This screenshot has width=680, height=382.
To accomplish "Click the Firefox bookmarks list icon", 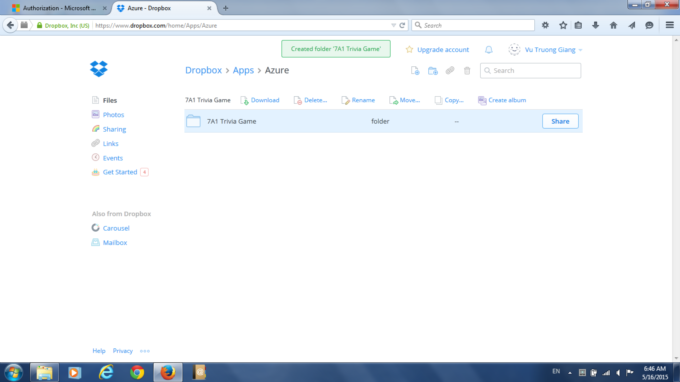I will click(x=579, y=25).
